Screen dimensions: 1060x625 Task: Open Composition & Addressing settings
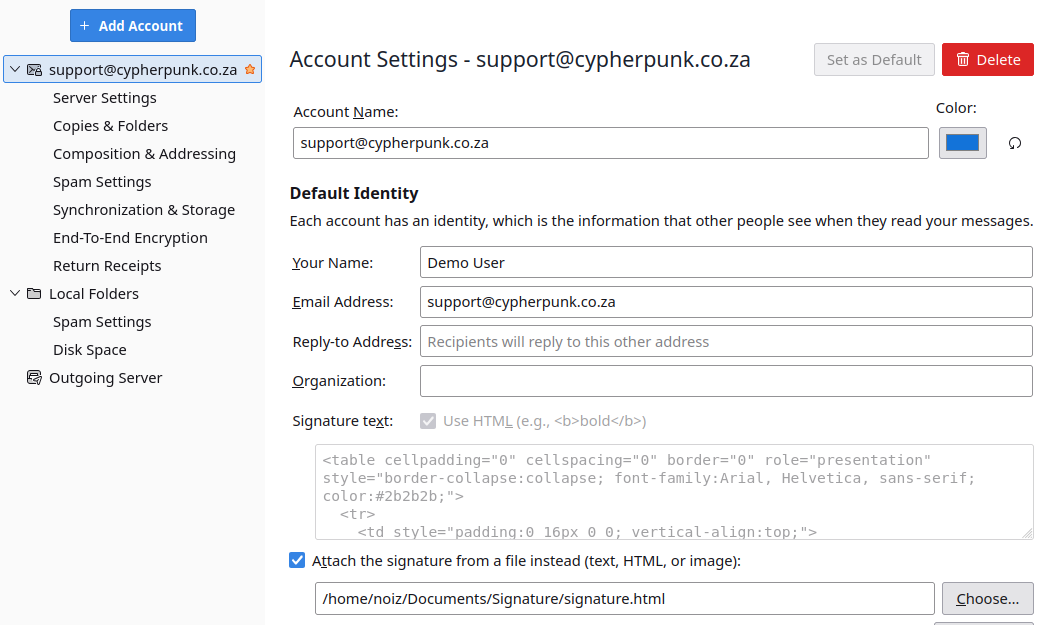(x=144, y=154)
